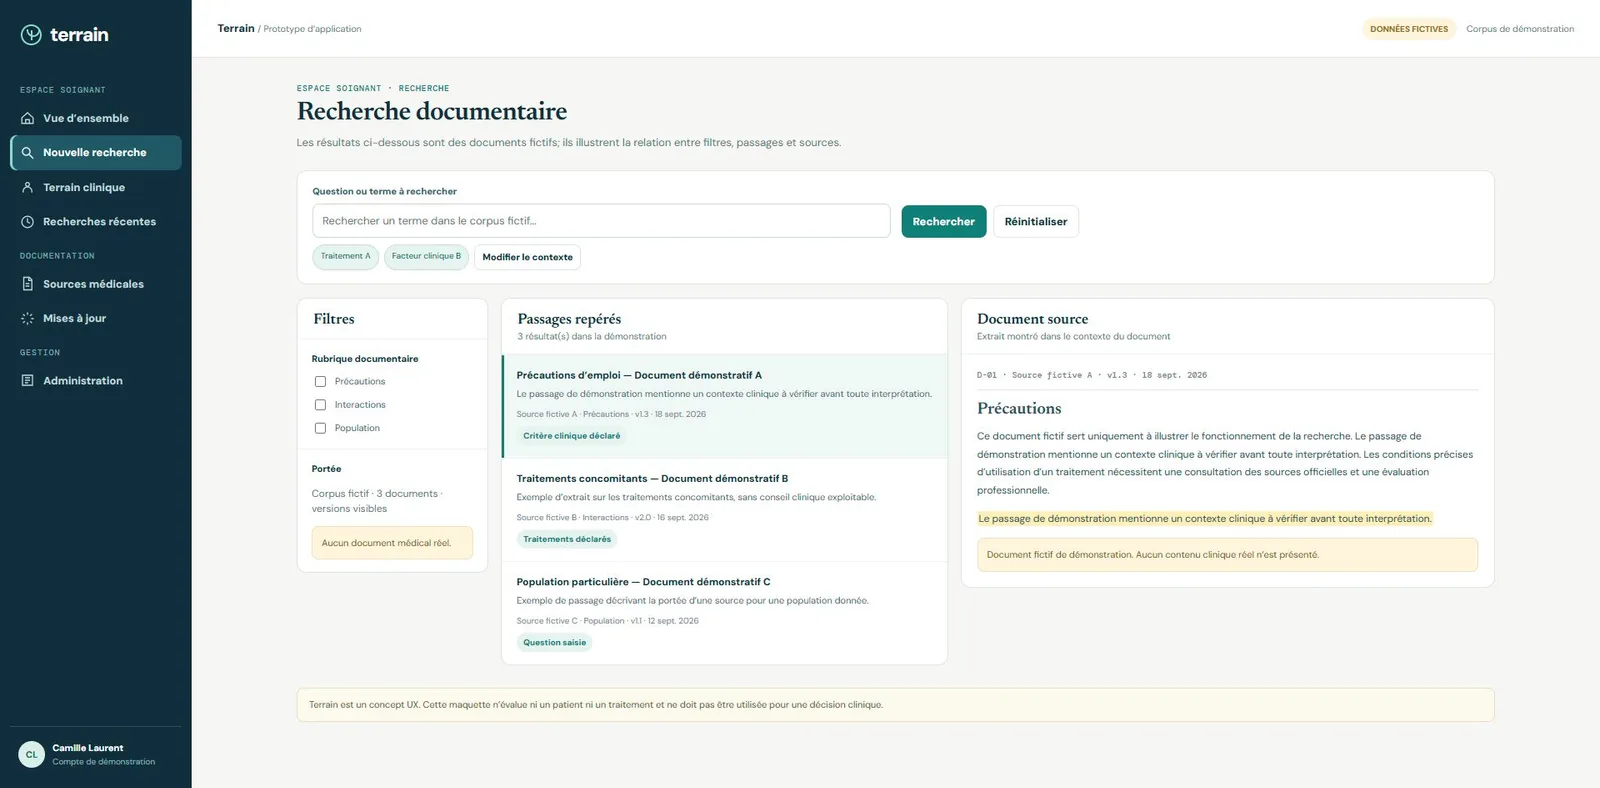This screenshot has height=788, width=1600.
Task: Click the Question saisie tag
Action: (555, 643)
